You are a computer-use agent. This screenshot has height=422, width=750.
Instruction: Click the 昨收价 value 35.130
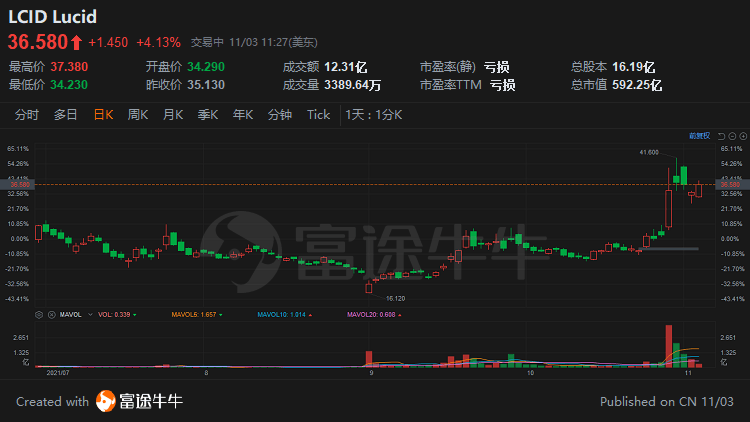click(206, 85)
